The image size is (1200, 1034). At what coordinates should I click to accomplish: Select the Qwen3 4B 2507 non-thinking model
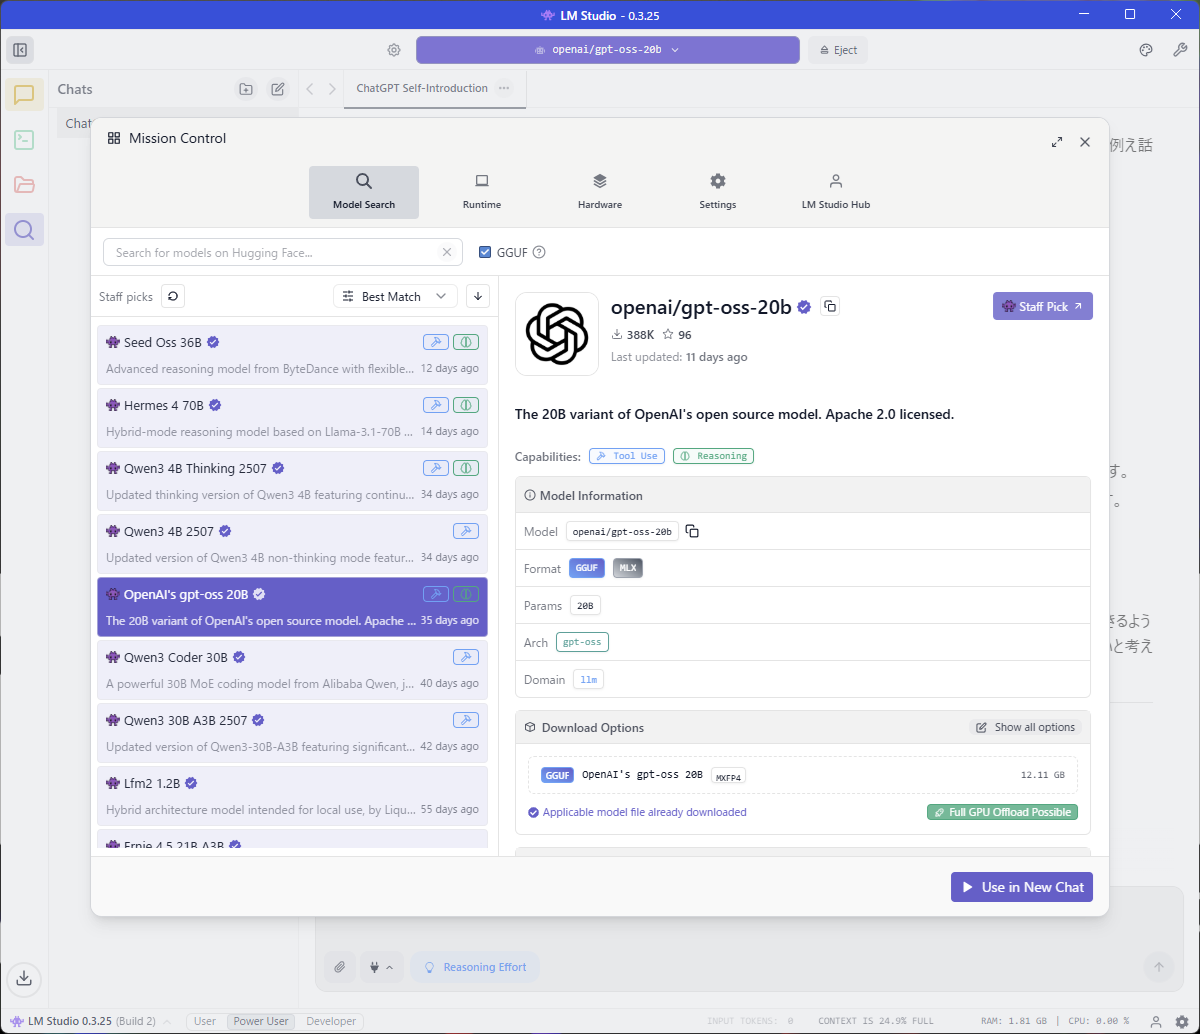[292, 544]
